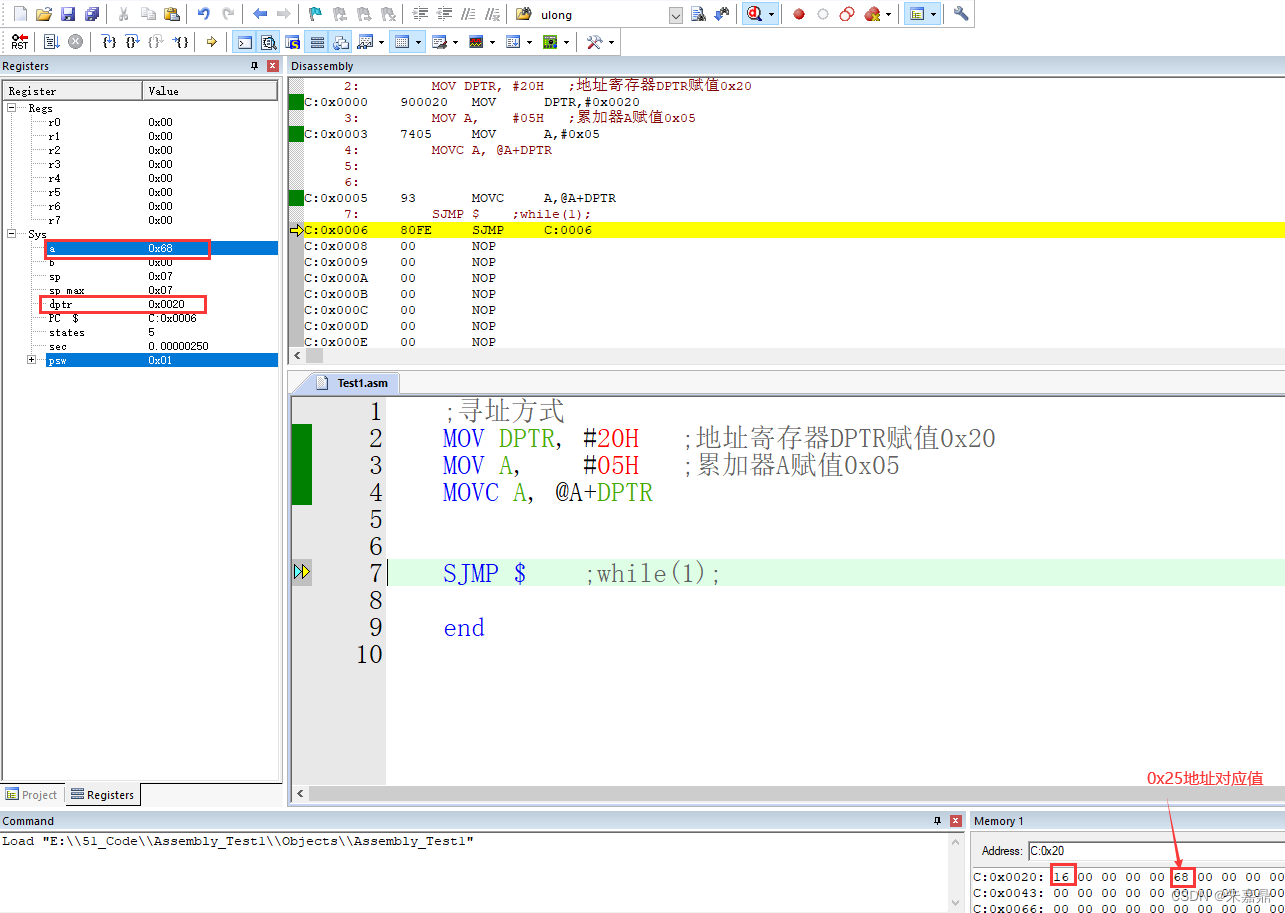Screen dimensions: 1285x913
Task: Create a new file from toolbar
Action: point(20,14)
